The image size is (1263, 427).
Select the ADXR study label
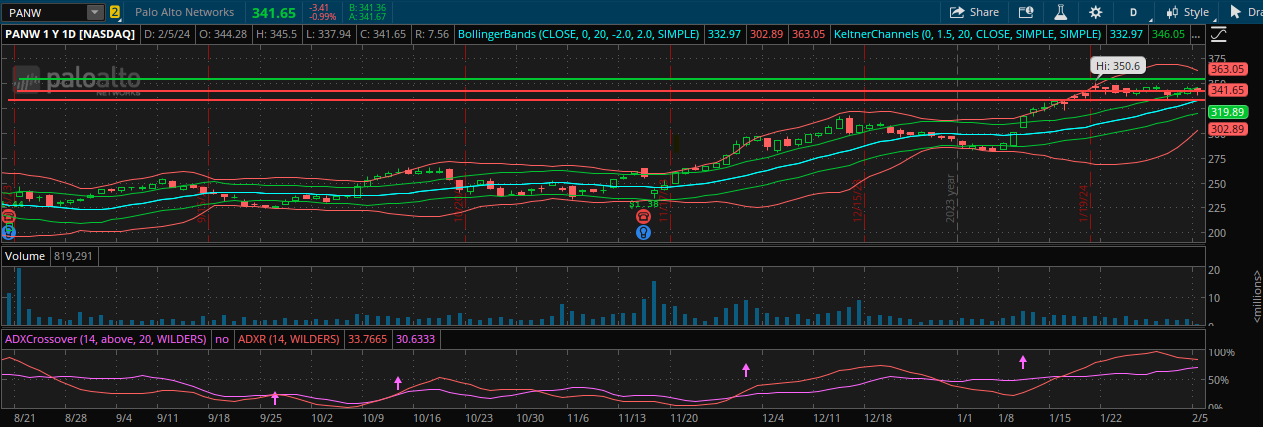[x=291, y=339]
